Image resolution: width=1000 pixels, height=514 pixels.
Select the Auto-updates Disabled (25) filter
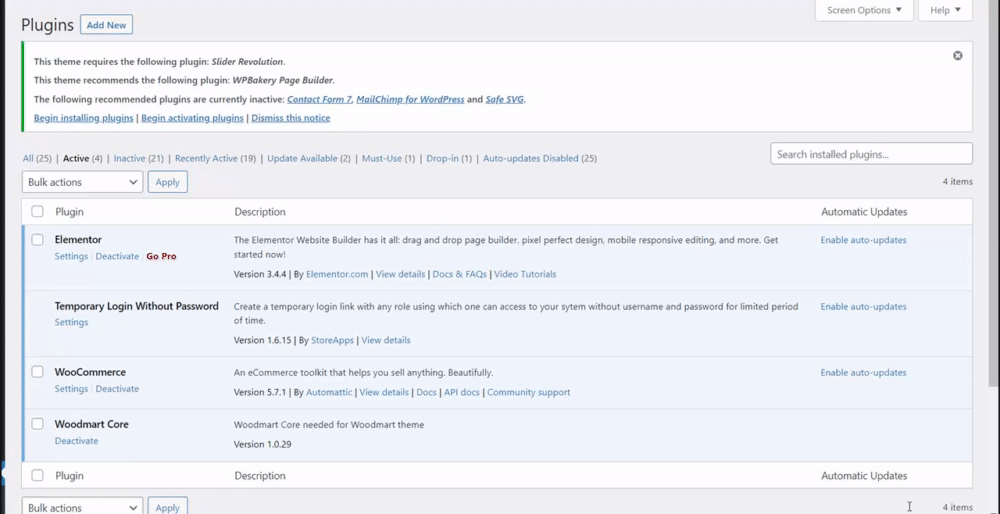coord(540,158)
